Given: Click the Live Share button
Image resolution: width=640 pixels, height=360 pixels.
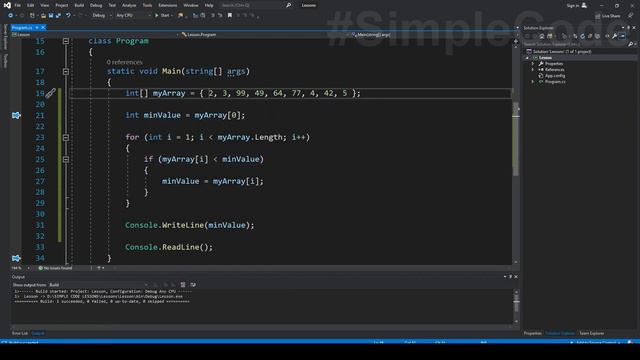Looking at the screenshot, I should [x=608, y=16].
